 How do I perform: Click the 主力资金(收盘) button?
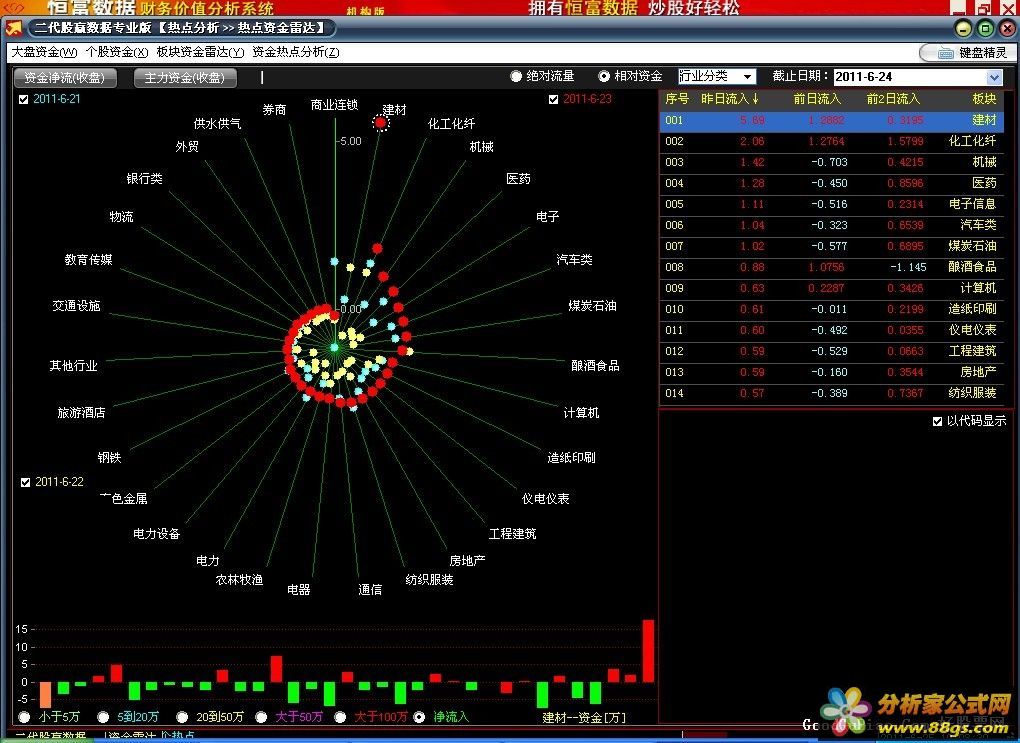pos(185,78)
